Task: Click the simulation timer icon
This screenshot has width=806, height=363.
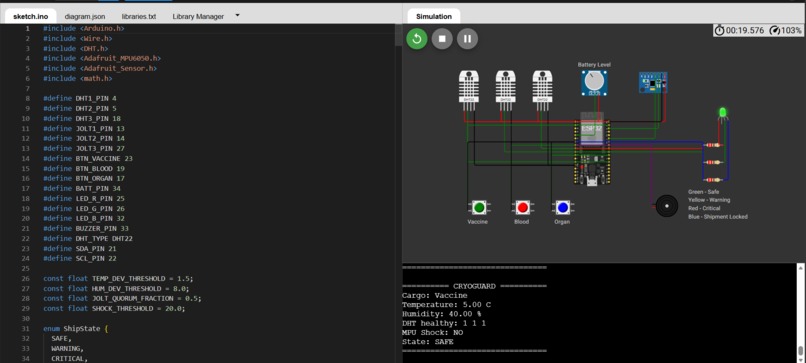Action: click(x=720, y=30)
